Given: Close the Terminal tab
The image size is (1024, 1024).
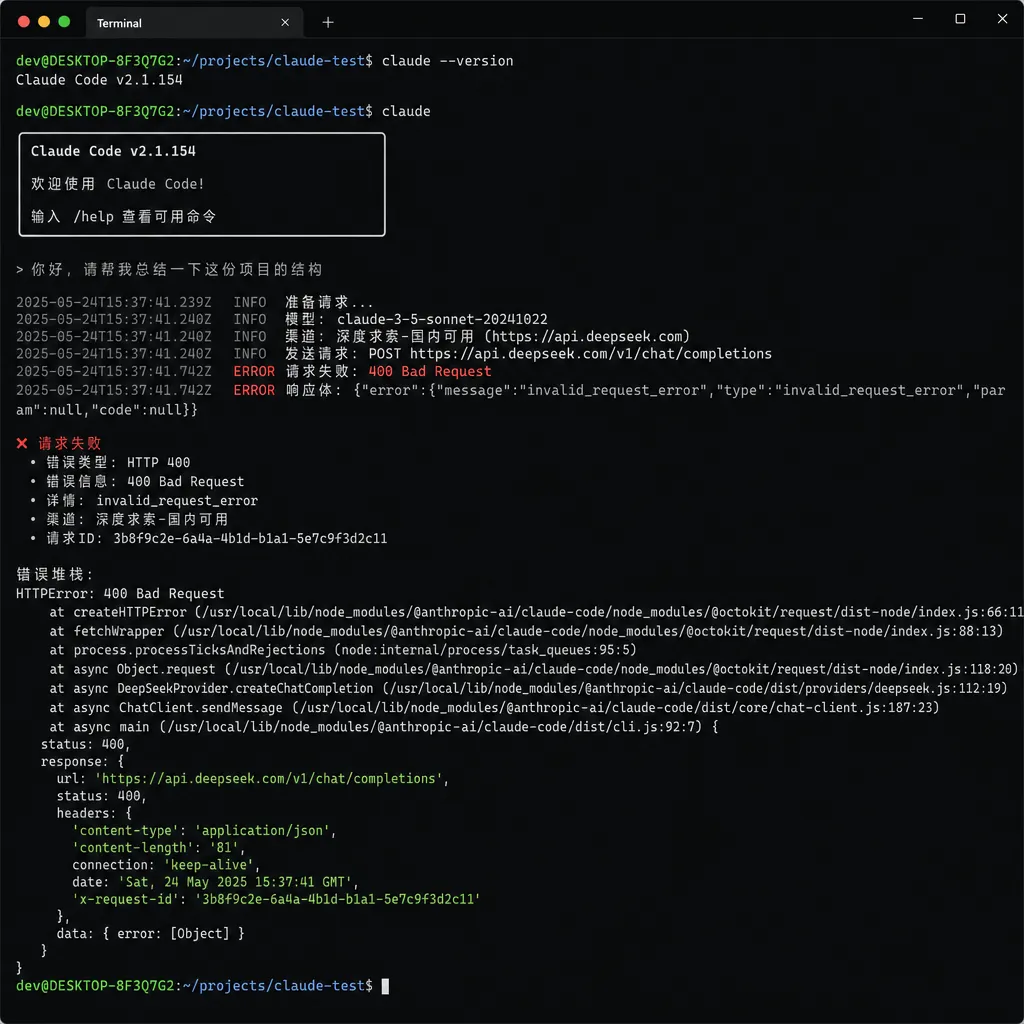Looking at the screenshot, I should pos(285,23).
